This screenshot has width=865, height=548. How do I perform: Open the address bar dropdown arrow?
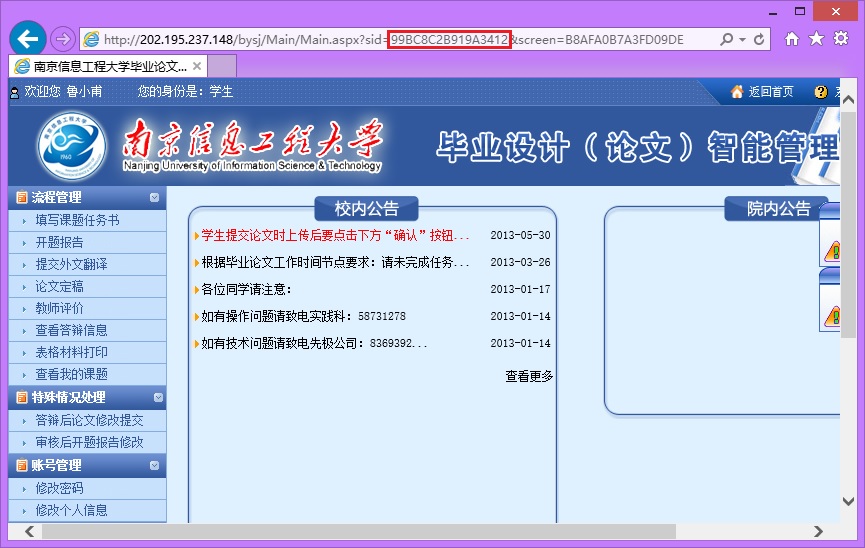(x=743, y=40)
